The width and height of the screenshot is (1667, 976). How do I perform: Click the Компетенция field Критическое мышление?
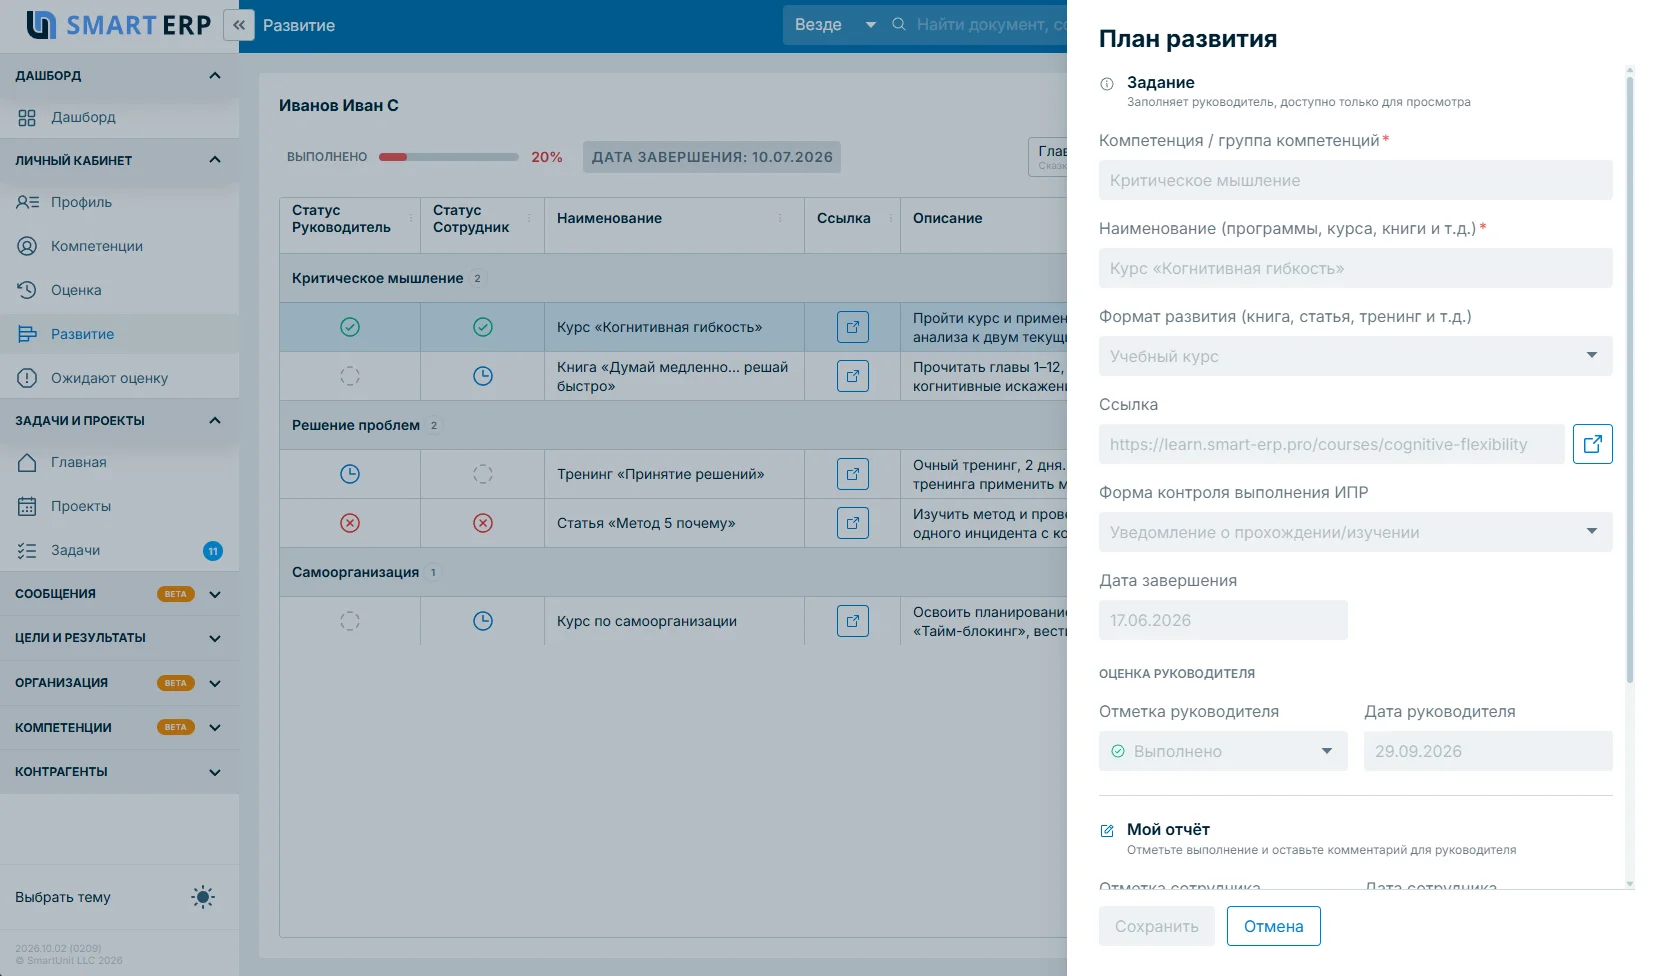coord(1355,180)
